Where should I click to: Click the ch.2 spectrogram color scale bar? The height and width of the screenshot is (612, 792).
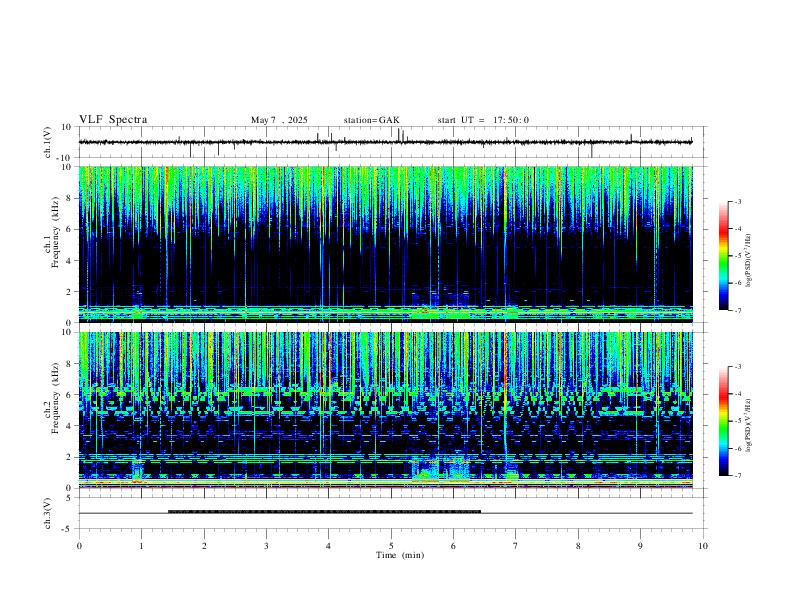pyautogui.click(x=724, y=421)
